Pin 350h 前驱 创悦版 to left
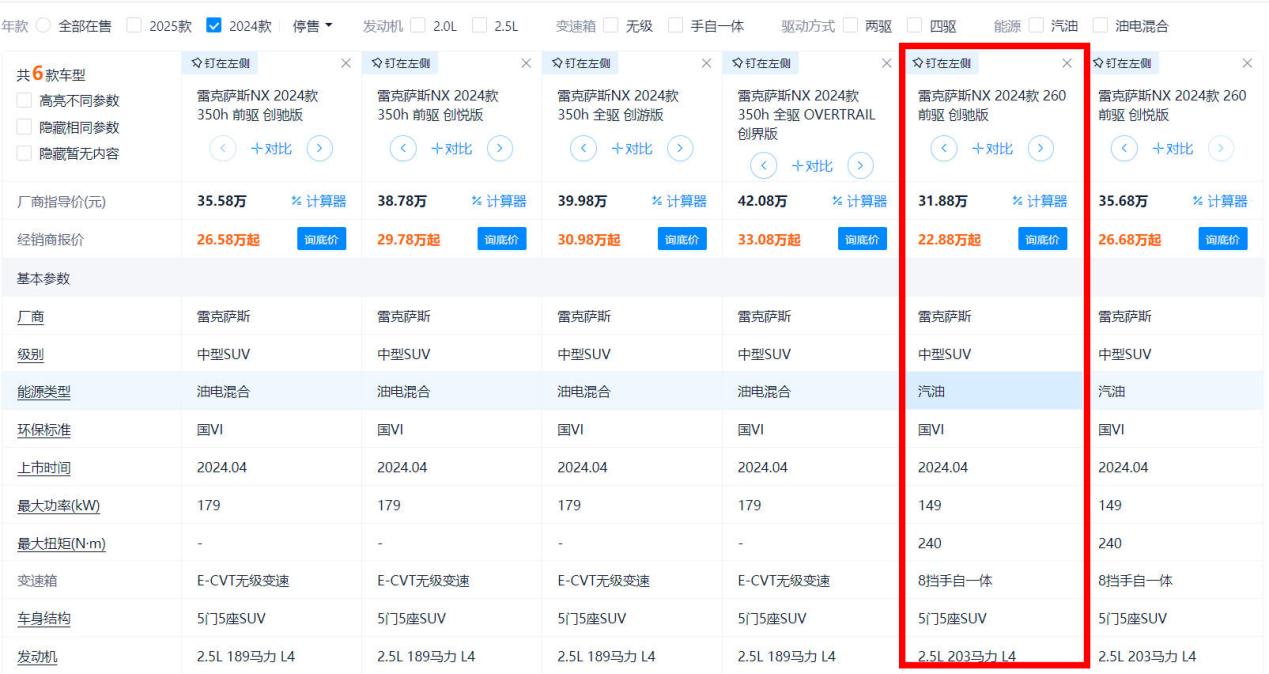The width and height of the screenshot is (1269, 674). coord(398,64)
